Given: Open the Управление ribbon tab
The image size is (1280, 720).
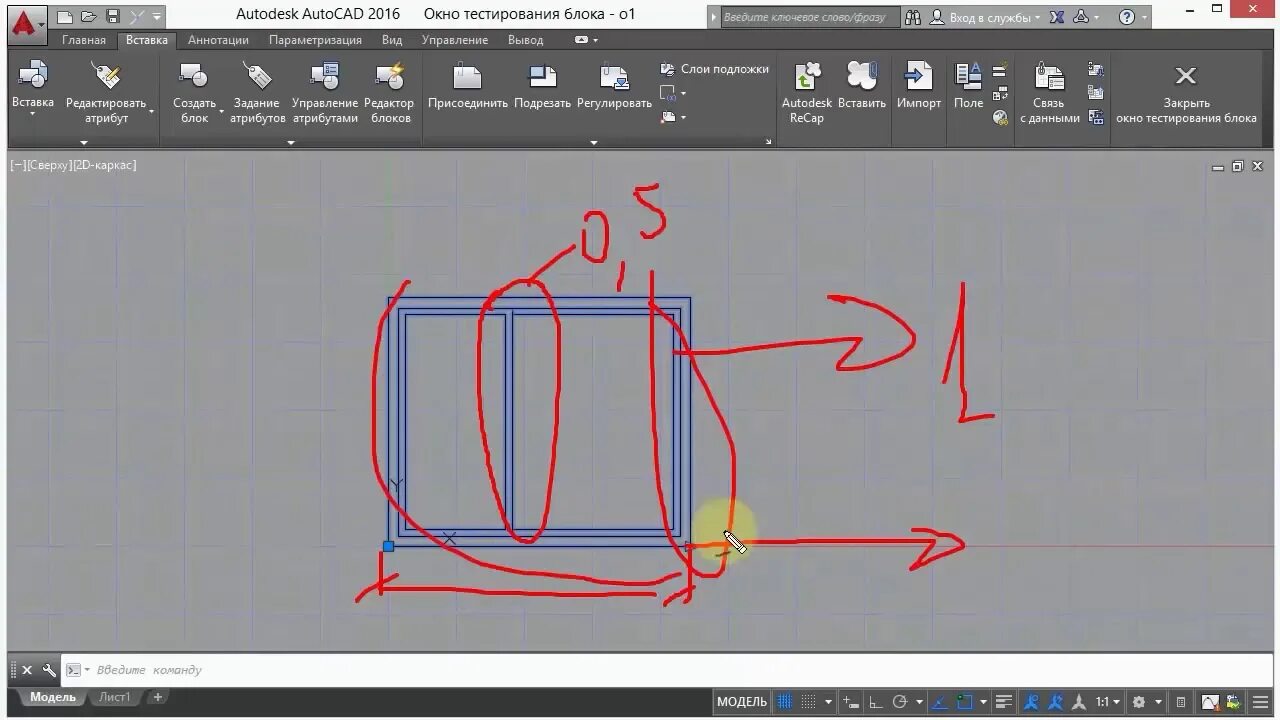Looking at the screenshot, I should click(x=455, y=40).
